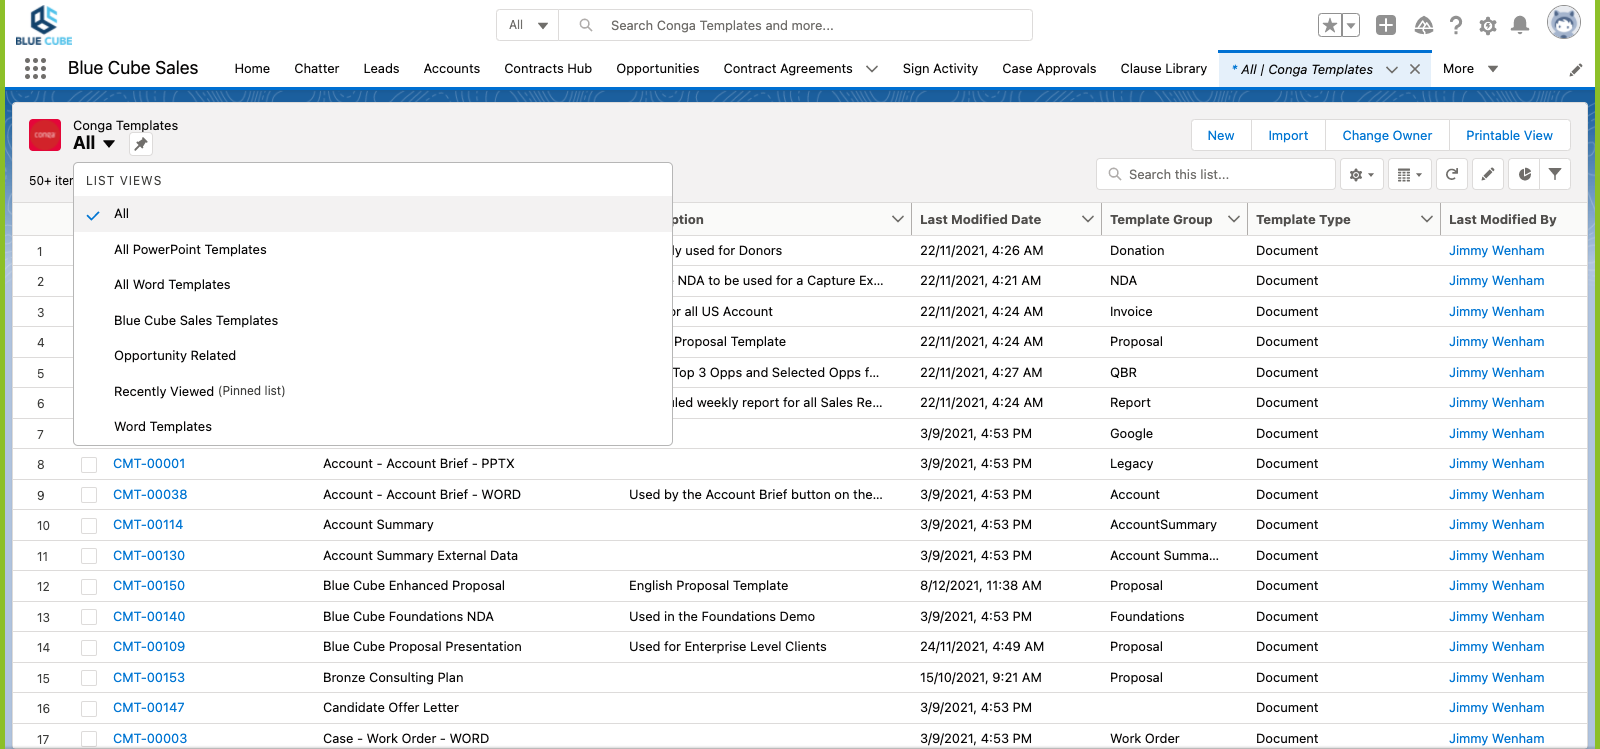Click the refresh list icon
The height and width of the screenshot is (749, 1600).
(1452, 174)
